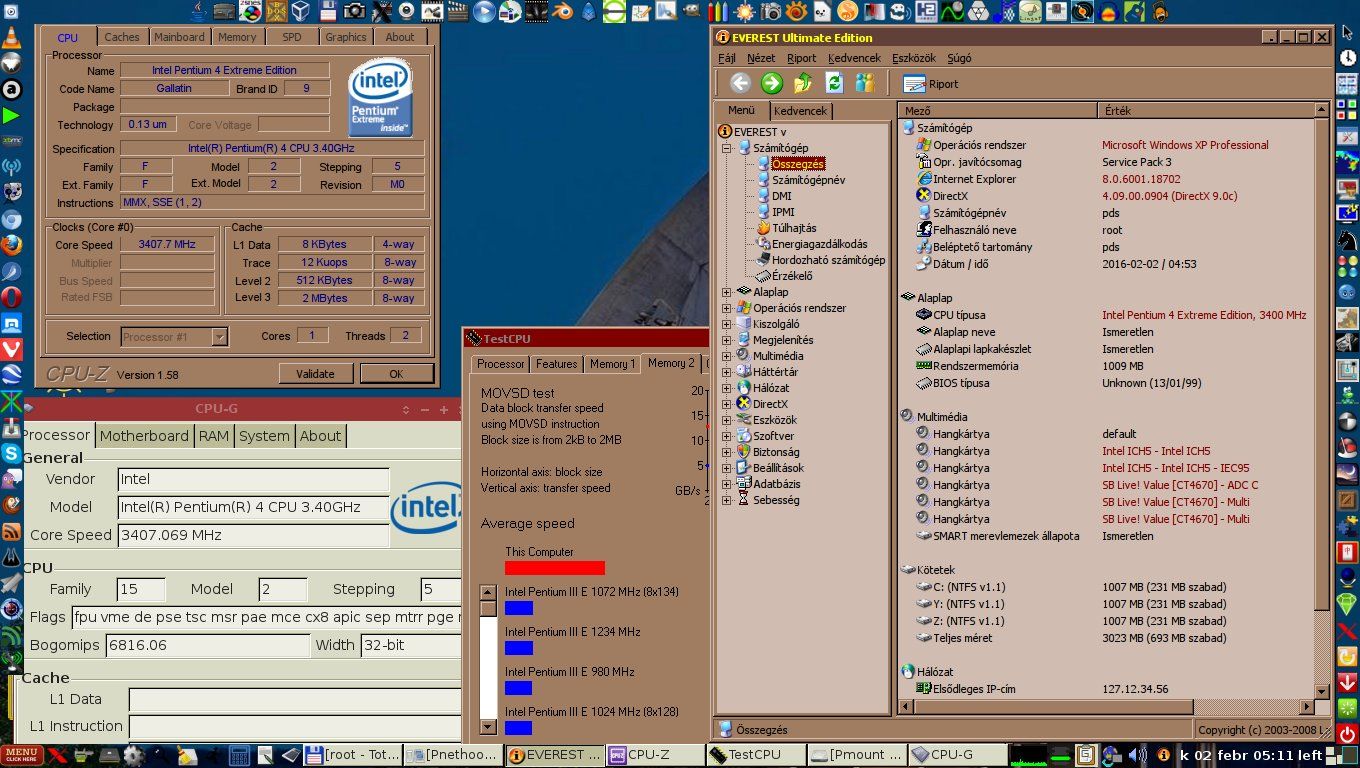The image size is (1360, 768).
Task: Click the Validate button in CPU-Z
Action: point(315,374)
